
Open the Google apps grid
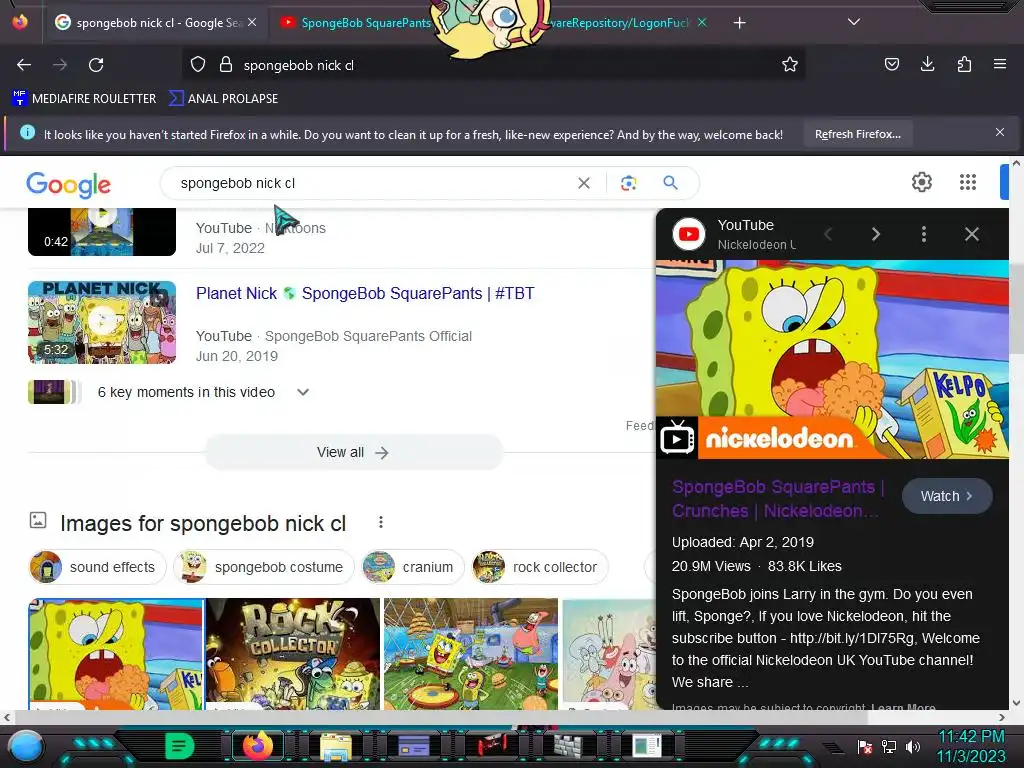pyautogui.click(x=968, y=182)
